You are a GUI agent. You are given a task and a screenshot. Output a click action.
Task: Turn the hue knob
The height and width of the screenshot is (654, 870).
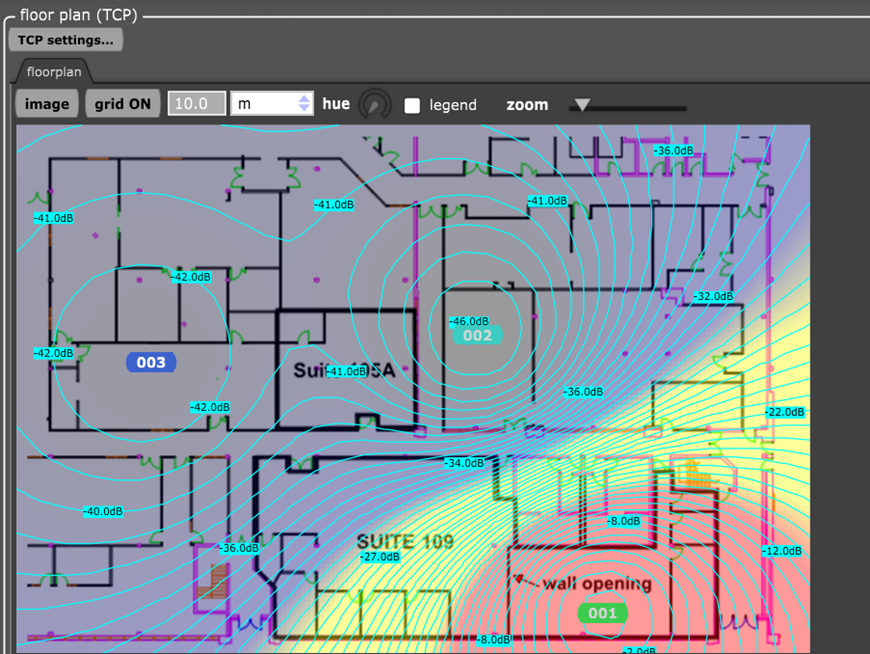[x=375, y=104]
